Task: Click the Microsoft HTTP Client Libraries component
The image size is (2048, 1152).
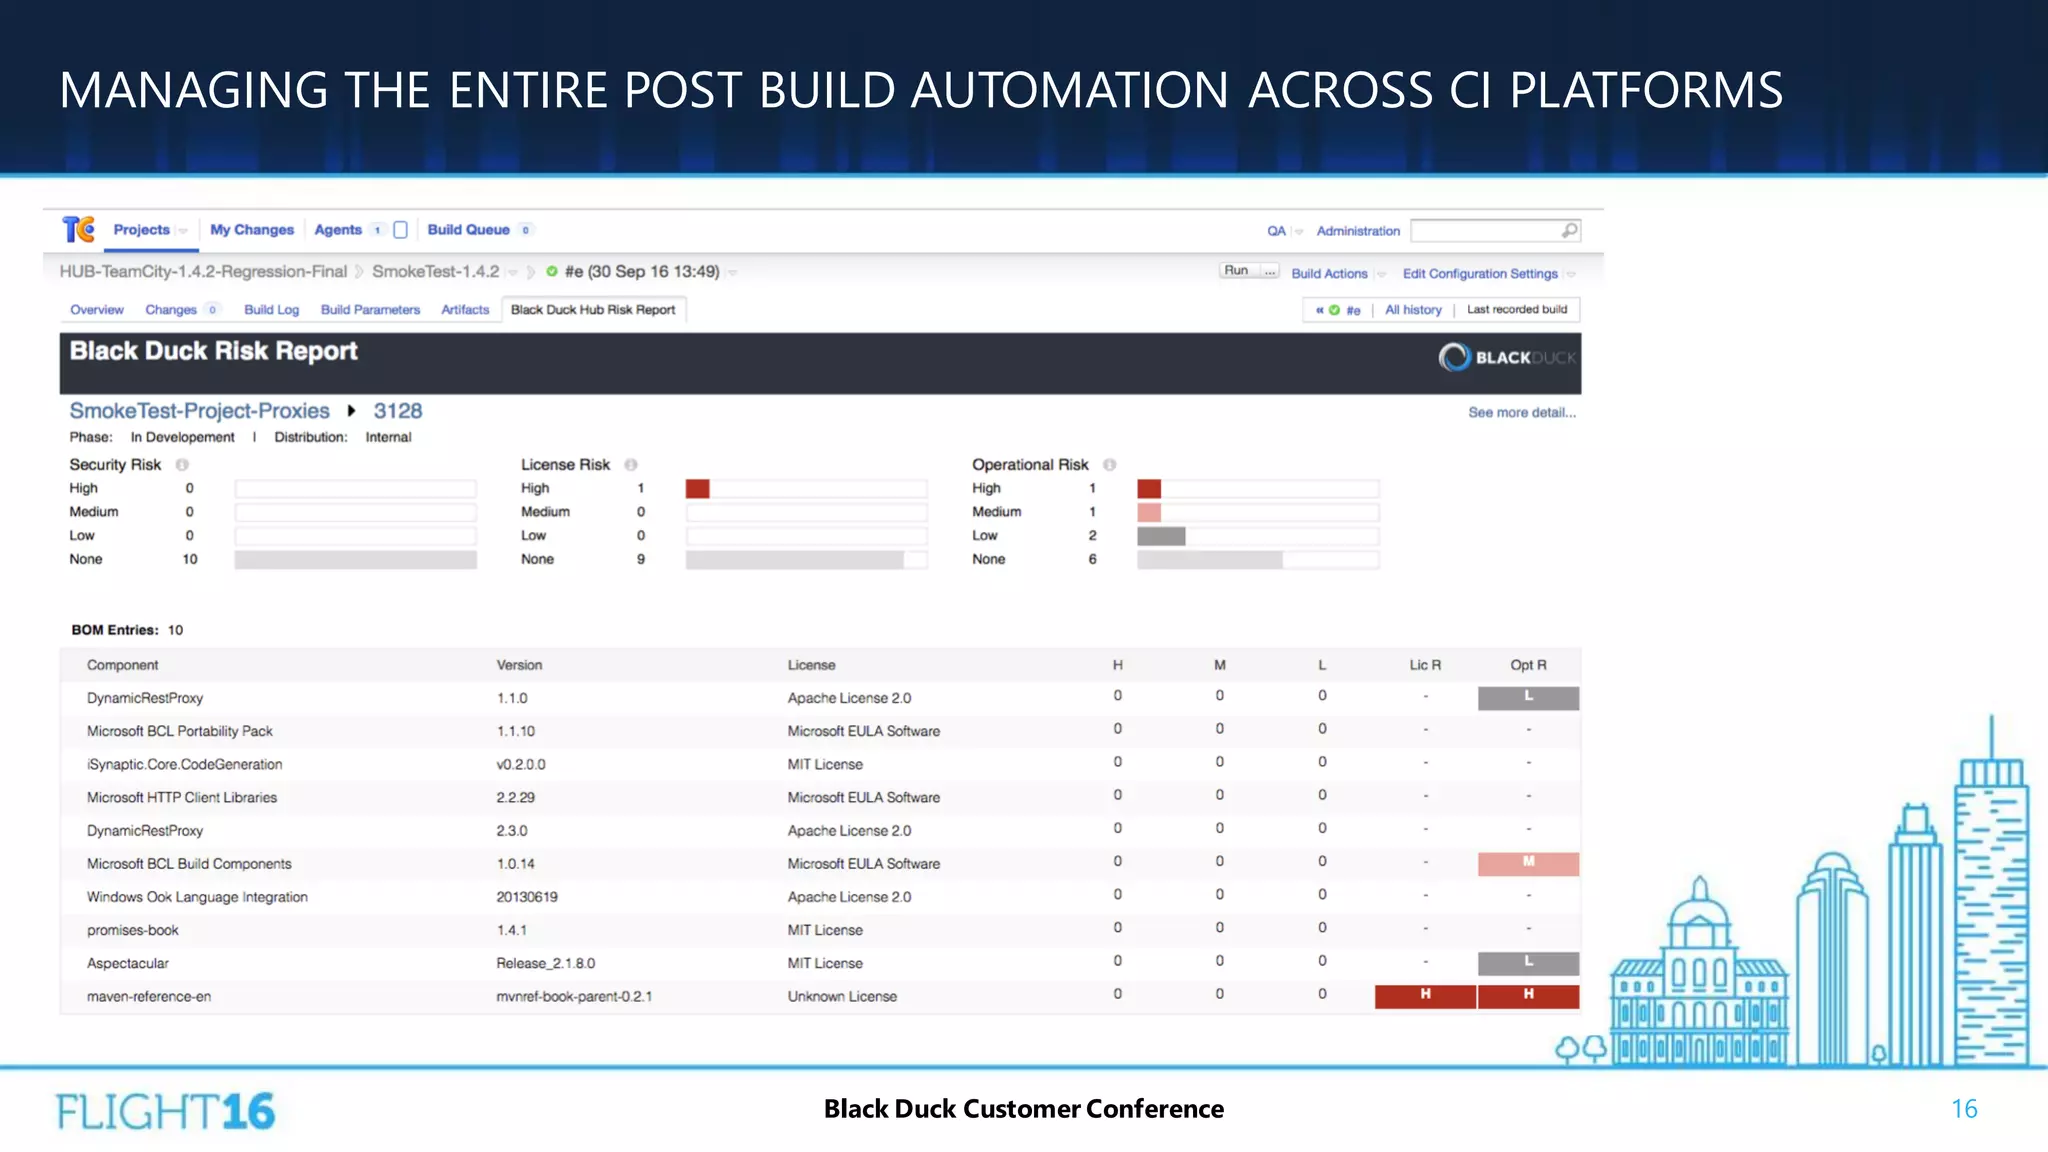Action: tap(182, 798)
